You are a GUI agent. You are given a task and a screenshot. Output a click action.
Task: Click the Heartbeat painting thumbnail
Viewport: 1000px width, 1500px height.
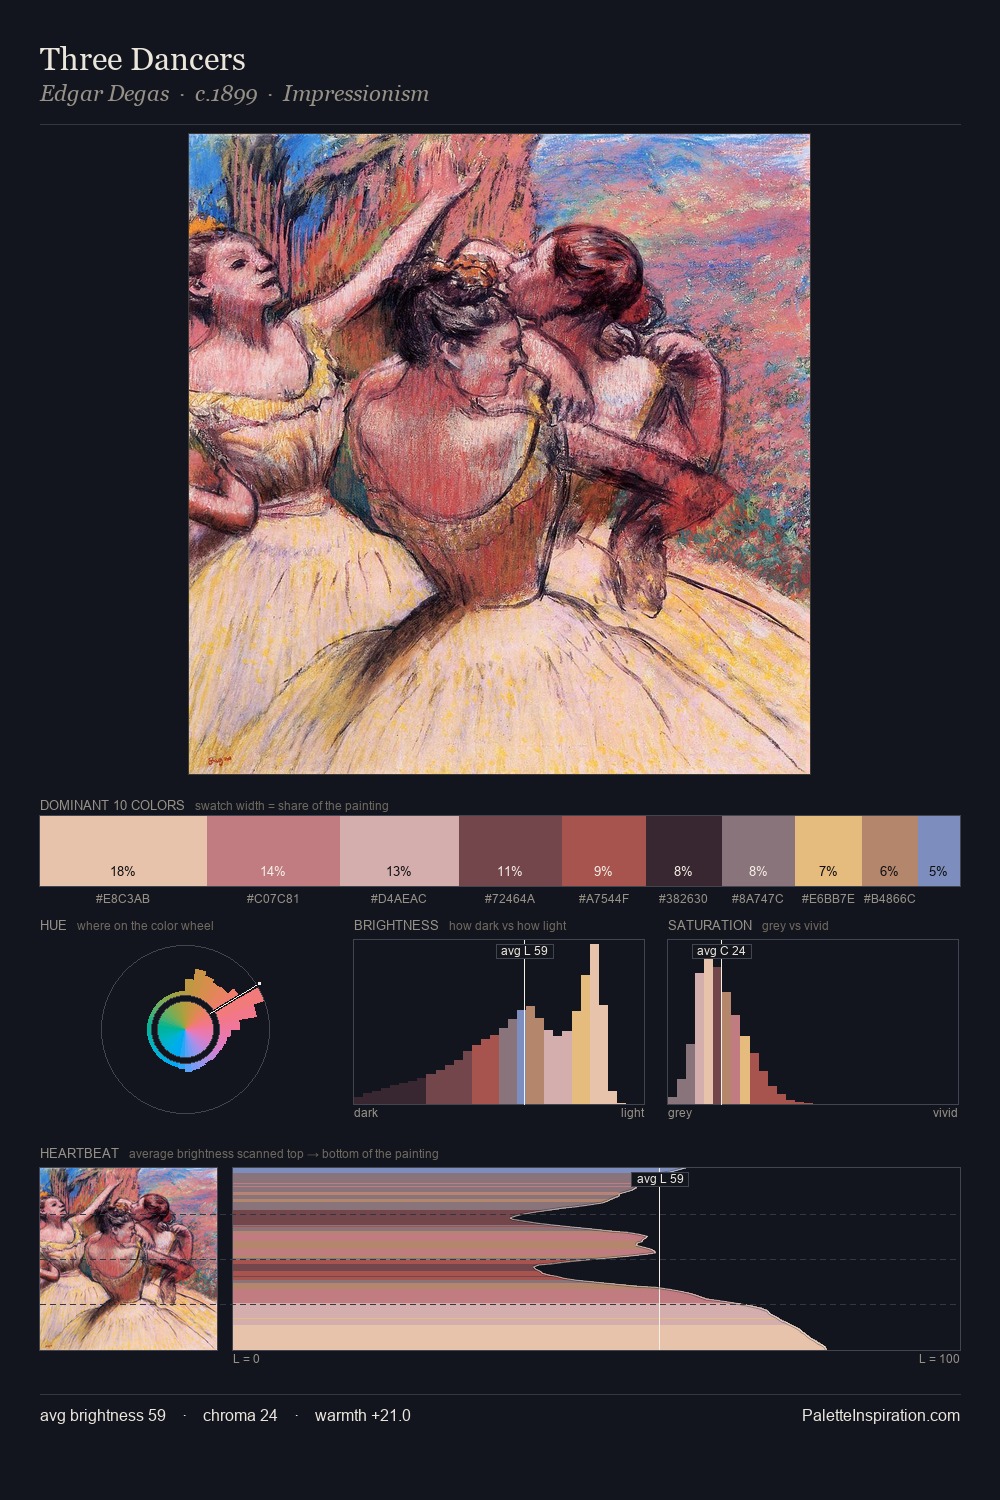[128, 1259]
